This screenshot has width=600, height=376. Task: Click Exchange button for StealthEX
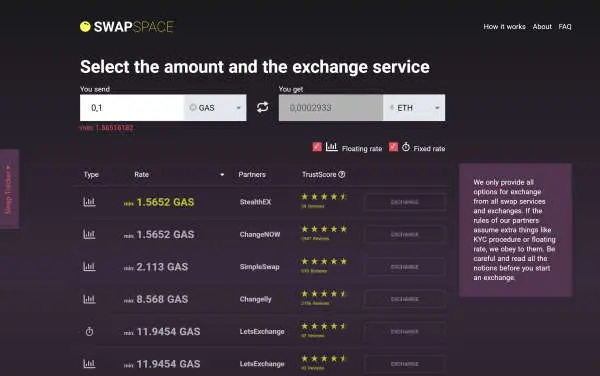click(x=405, y=202)
